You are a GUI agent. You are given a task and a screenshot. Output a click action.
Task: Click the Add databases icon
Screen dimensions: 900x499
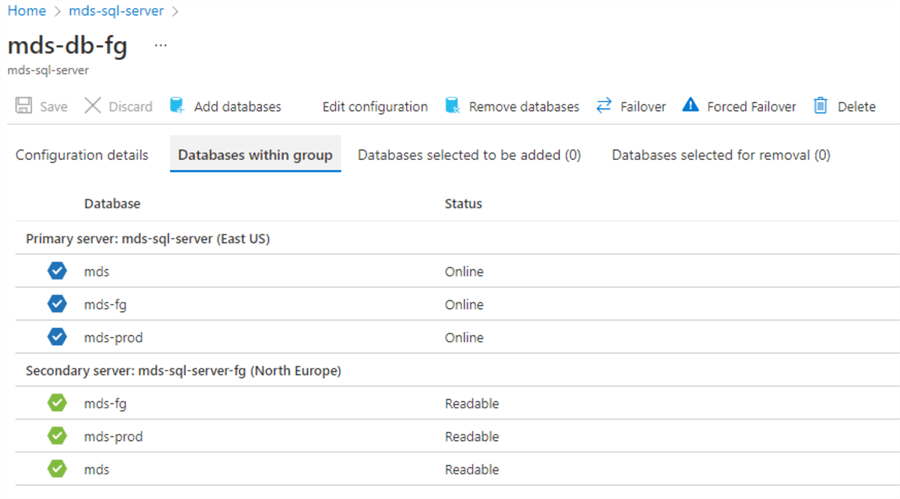coord(177,106)
